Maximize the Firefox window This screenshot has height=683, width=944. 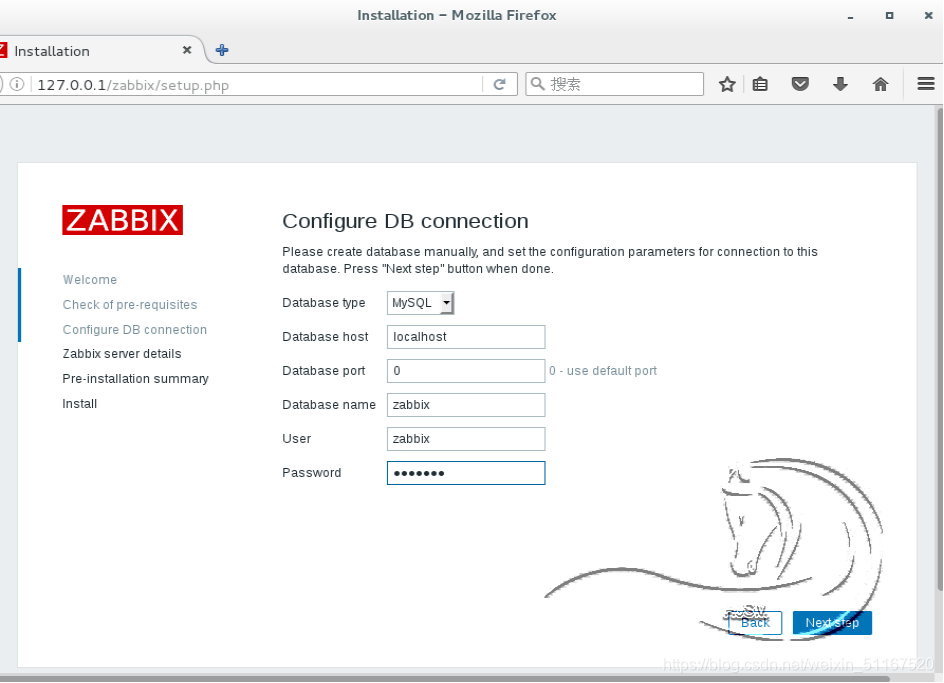(889, 16)
